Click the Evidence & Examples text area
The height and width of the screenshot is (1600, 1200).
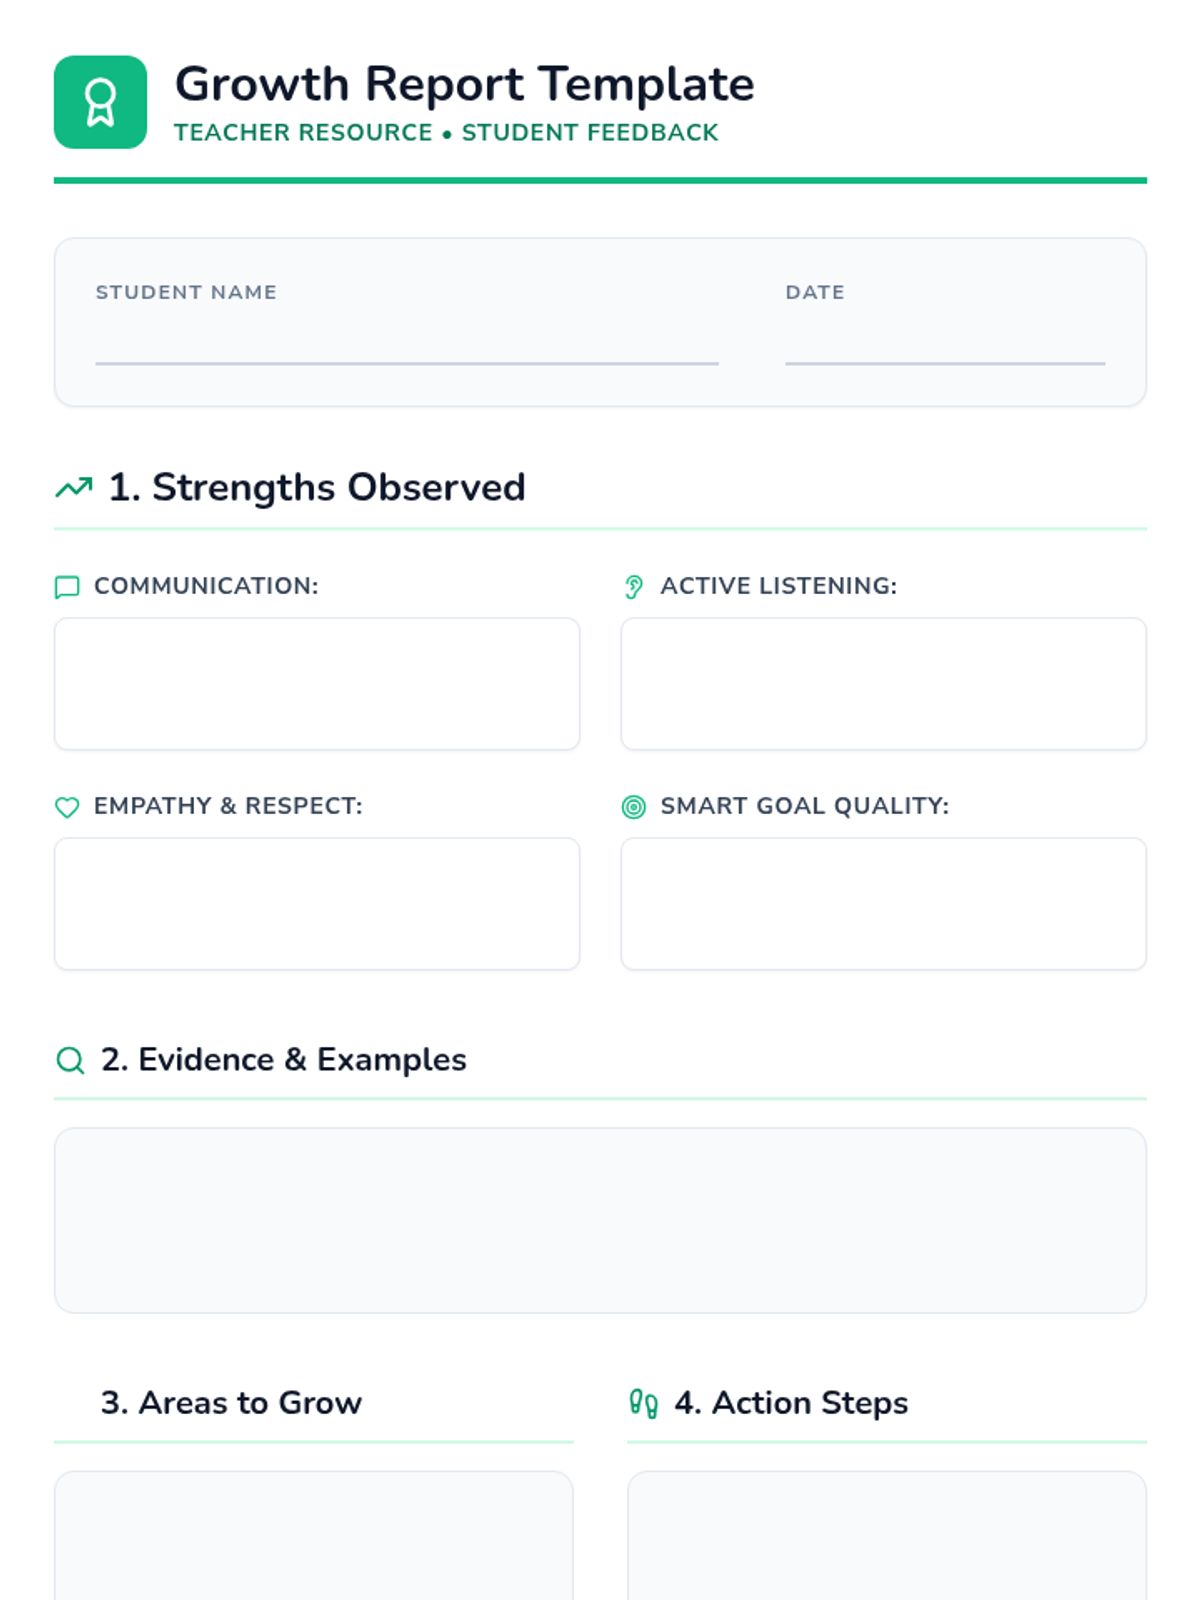[x=600, y=1220]
